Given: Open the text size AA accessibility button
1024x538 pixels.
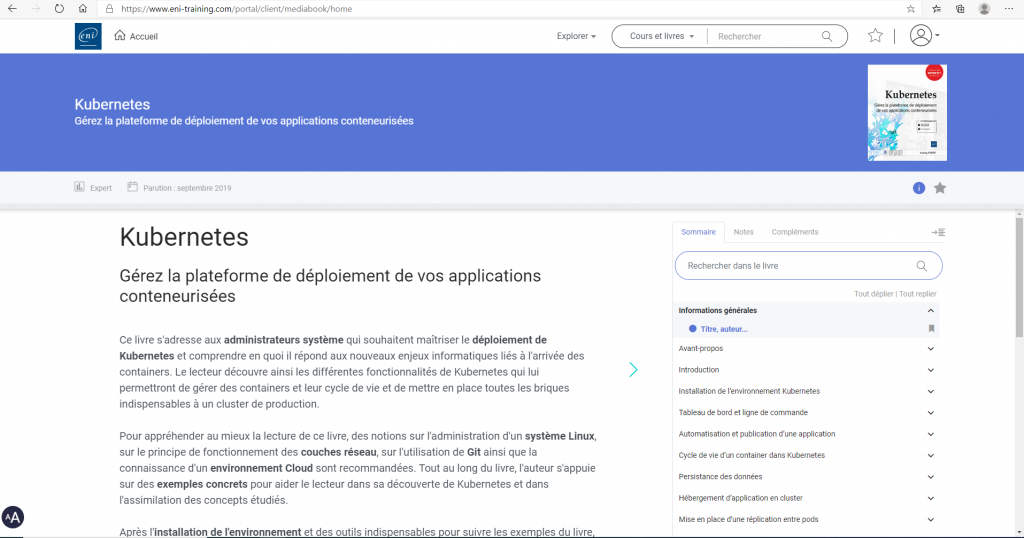Looking at the screenshot, I should coord(12,518).
